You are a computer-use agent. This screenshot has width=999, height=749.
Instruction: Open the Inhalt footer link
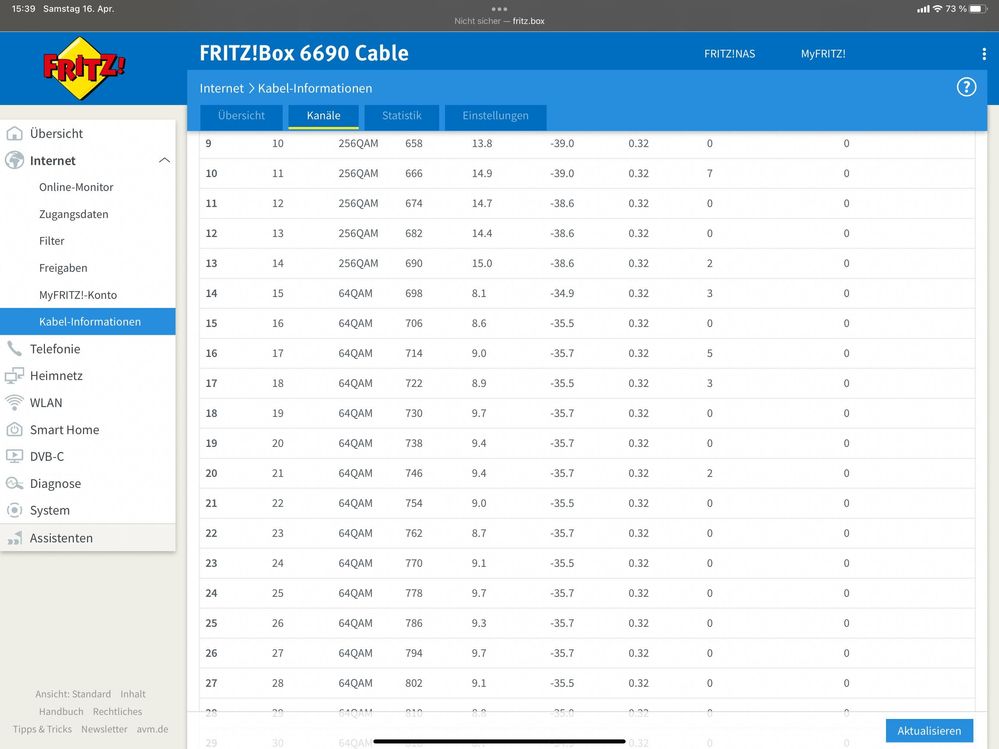tap(133, 694)
